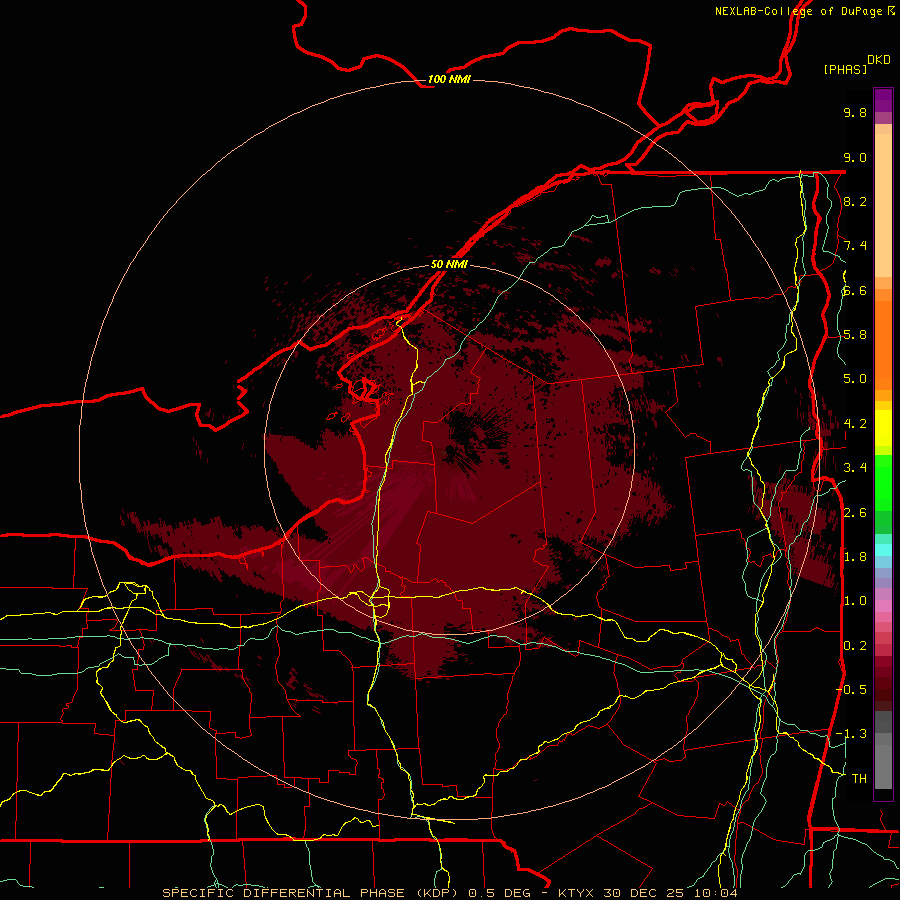Viewport: 900px width, 900px height.
Task: Click the 2.6 value on the scale
Action: (855, 513)
